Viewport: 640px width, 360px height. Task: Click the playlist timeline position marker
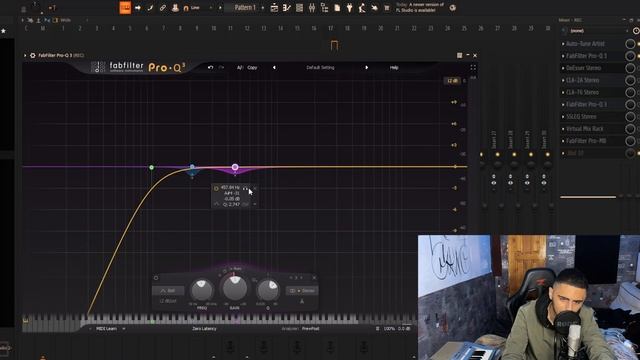(334, 45)
